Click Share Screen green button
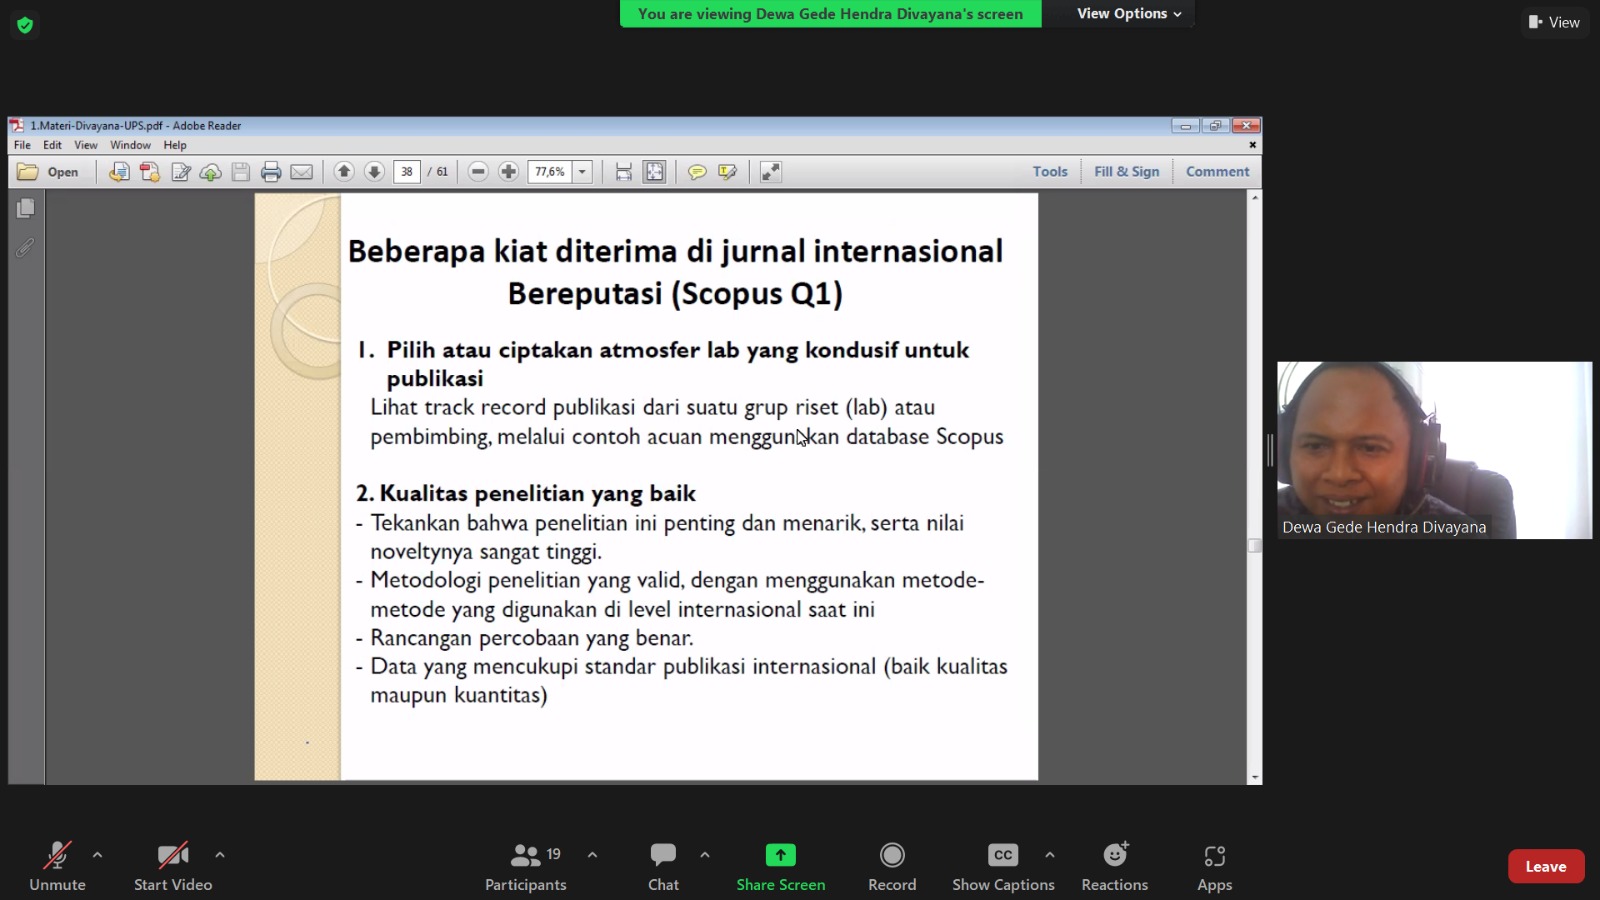This screenshot has width=1600, height=900. 781,866
